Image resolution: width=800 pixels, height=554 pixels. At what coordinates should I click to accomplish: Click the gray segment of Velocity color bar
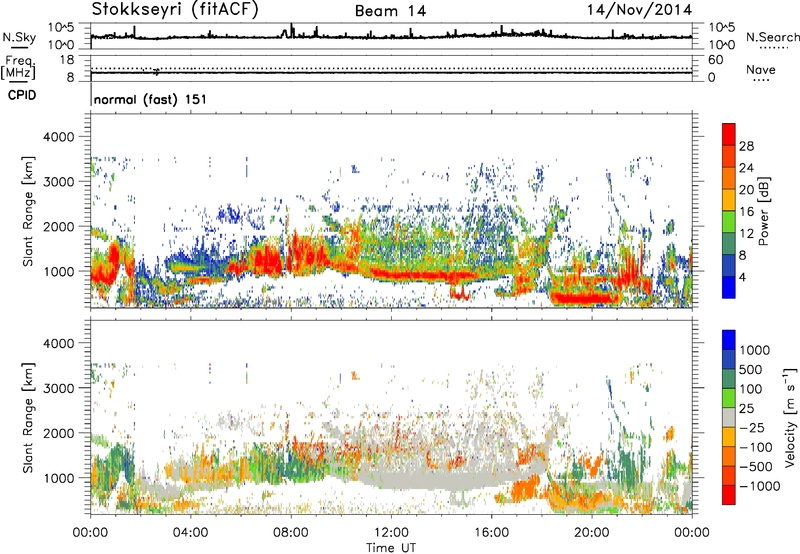pyautogui.click(x=729, y=418)
